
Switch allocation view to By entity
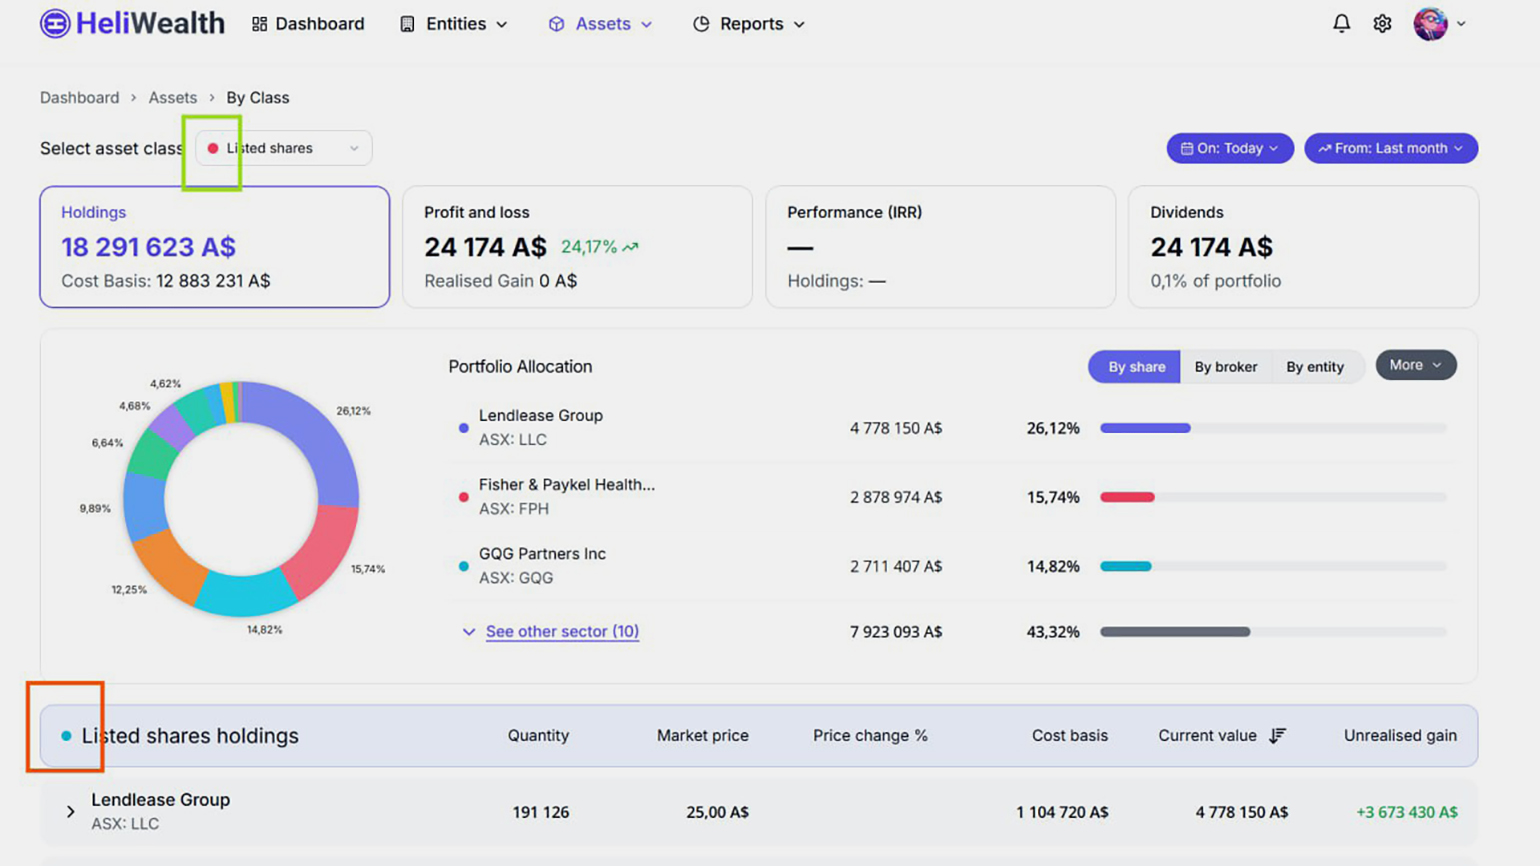1314,367
